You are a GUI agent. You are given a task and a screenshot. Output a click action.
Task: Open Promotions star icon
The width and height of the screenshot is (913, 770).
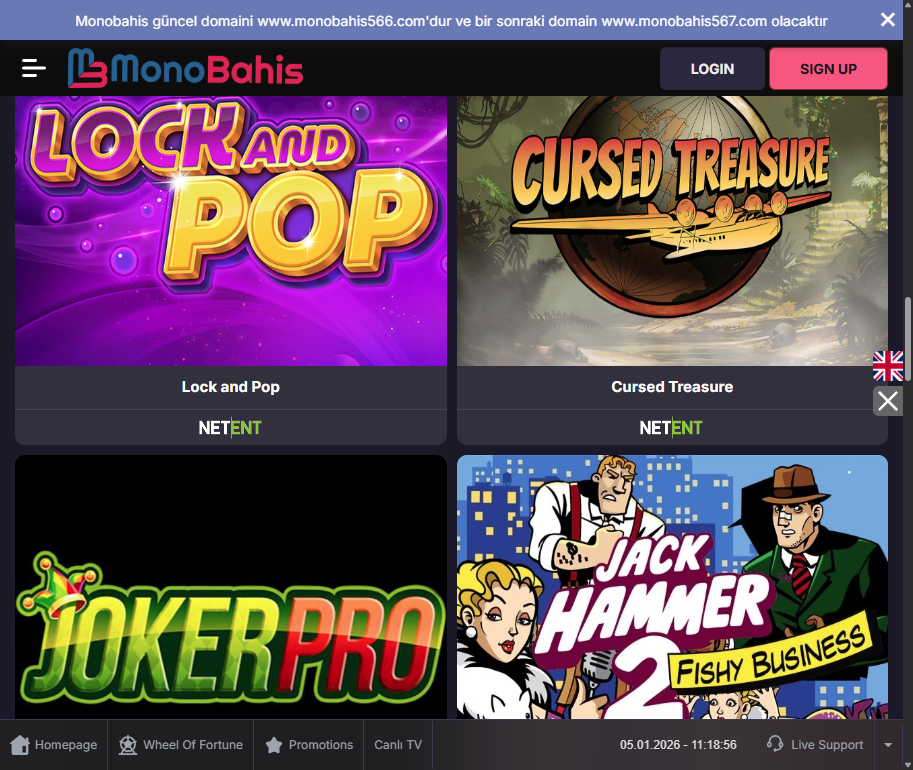click(x=274, y=745)
